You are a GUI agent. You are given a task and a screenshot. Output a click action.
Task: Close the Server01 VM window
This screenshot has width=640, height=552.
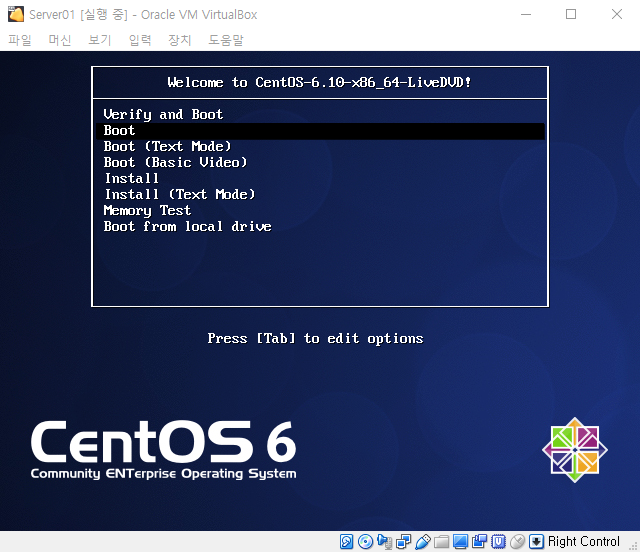(x=617, y=14)
